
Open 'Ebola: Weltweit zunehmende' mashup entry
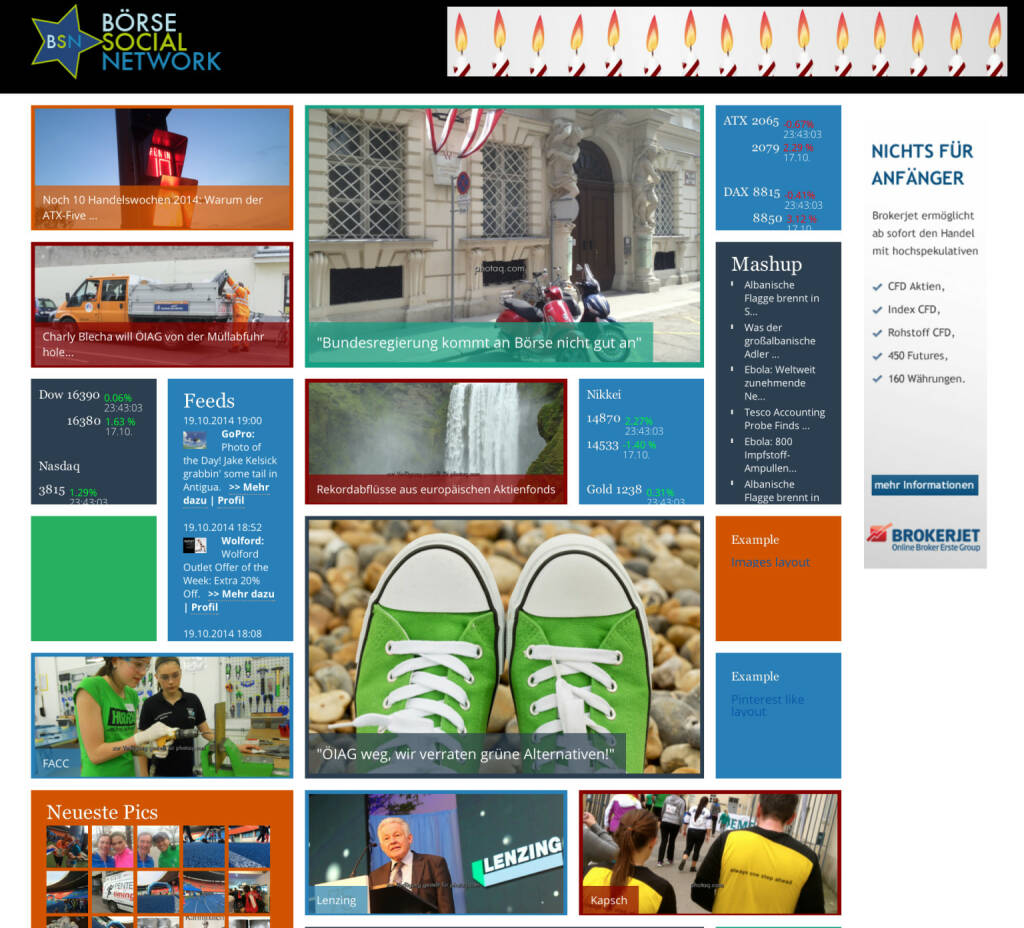[x=779, y=382]
